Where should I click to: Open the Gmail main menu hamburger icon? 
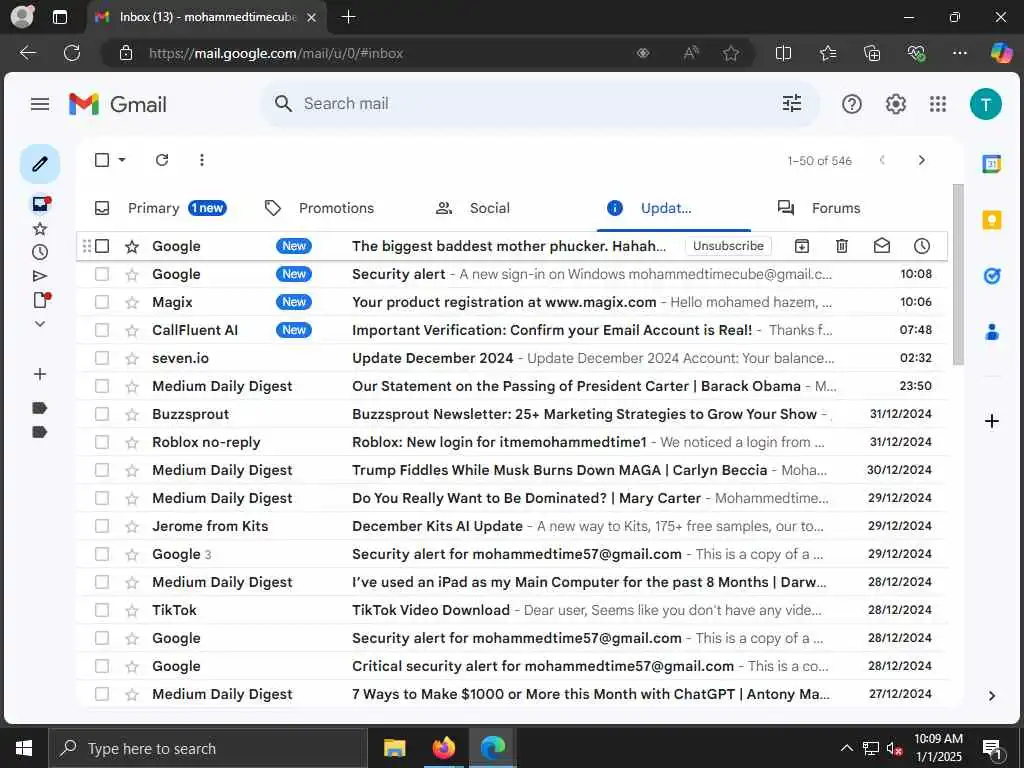coord(40,104)
